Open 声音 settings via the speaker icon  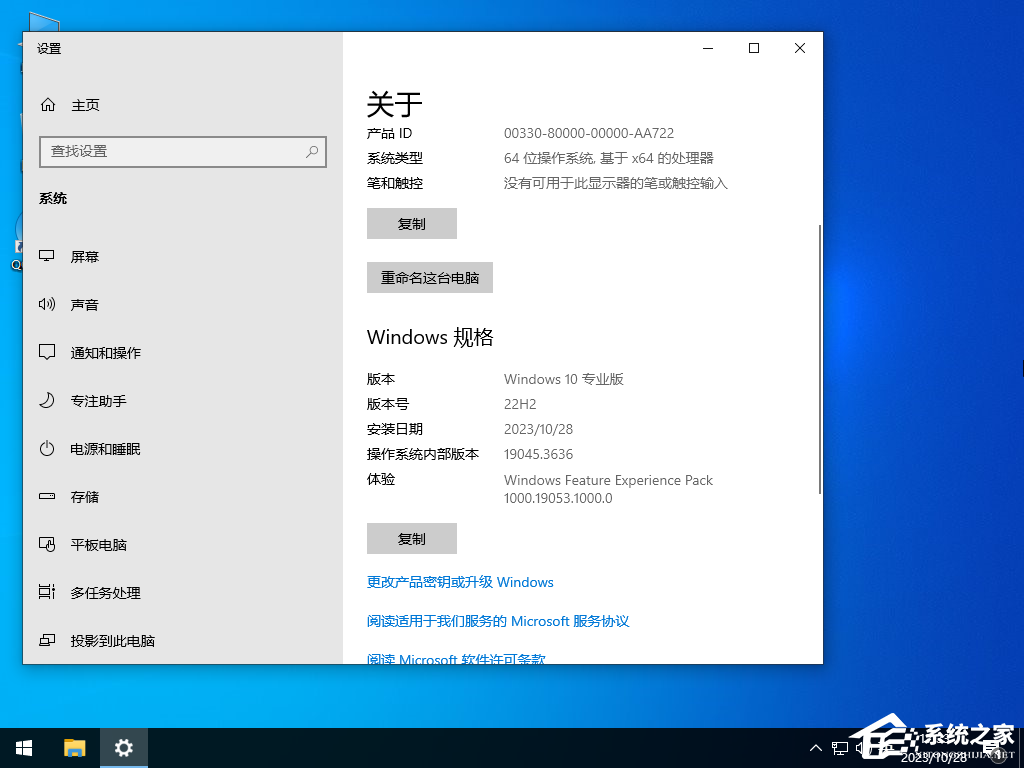coord(47,304)
